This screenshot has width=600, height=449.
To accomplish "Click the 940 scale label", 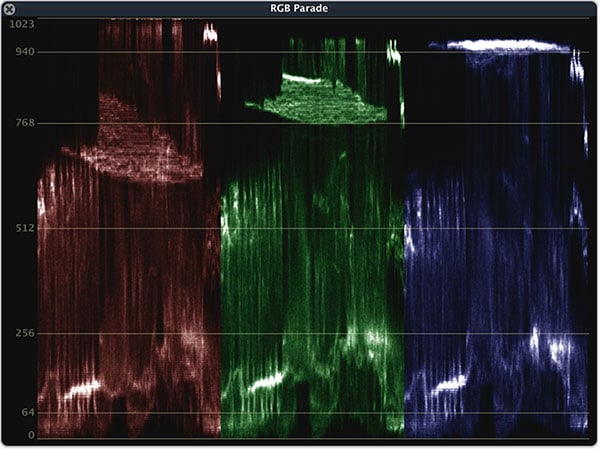I will 21,52.
